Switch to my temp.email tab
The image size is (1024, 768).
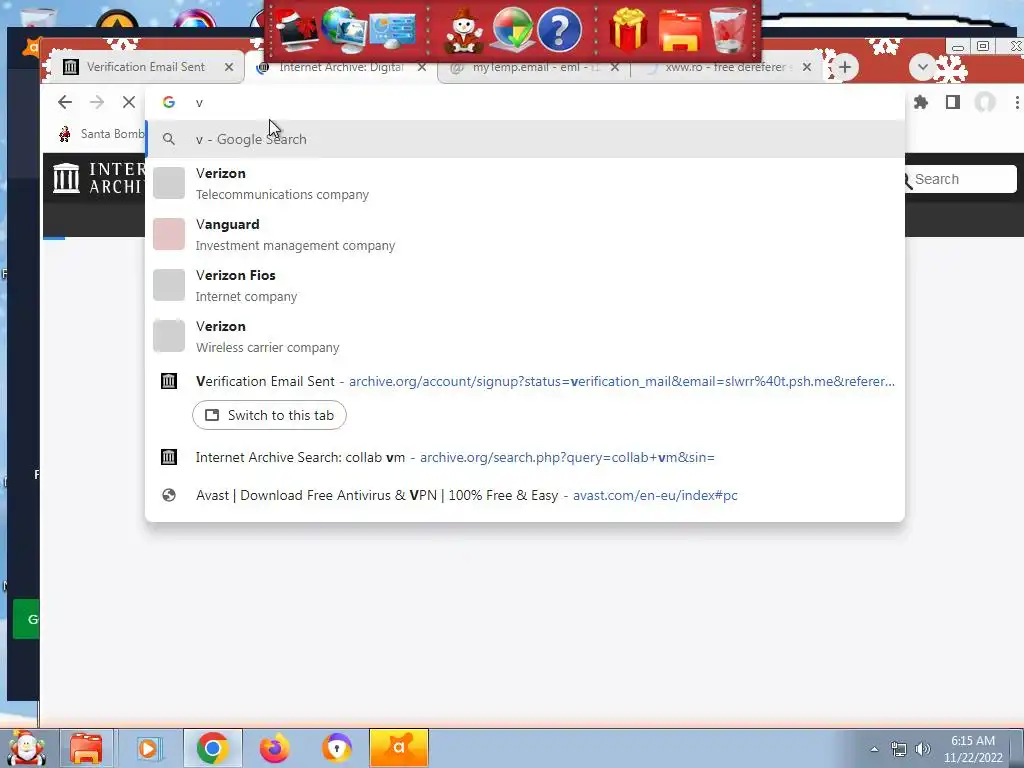(x=532, y=67)
